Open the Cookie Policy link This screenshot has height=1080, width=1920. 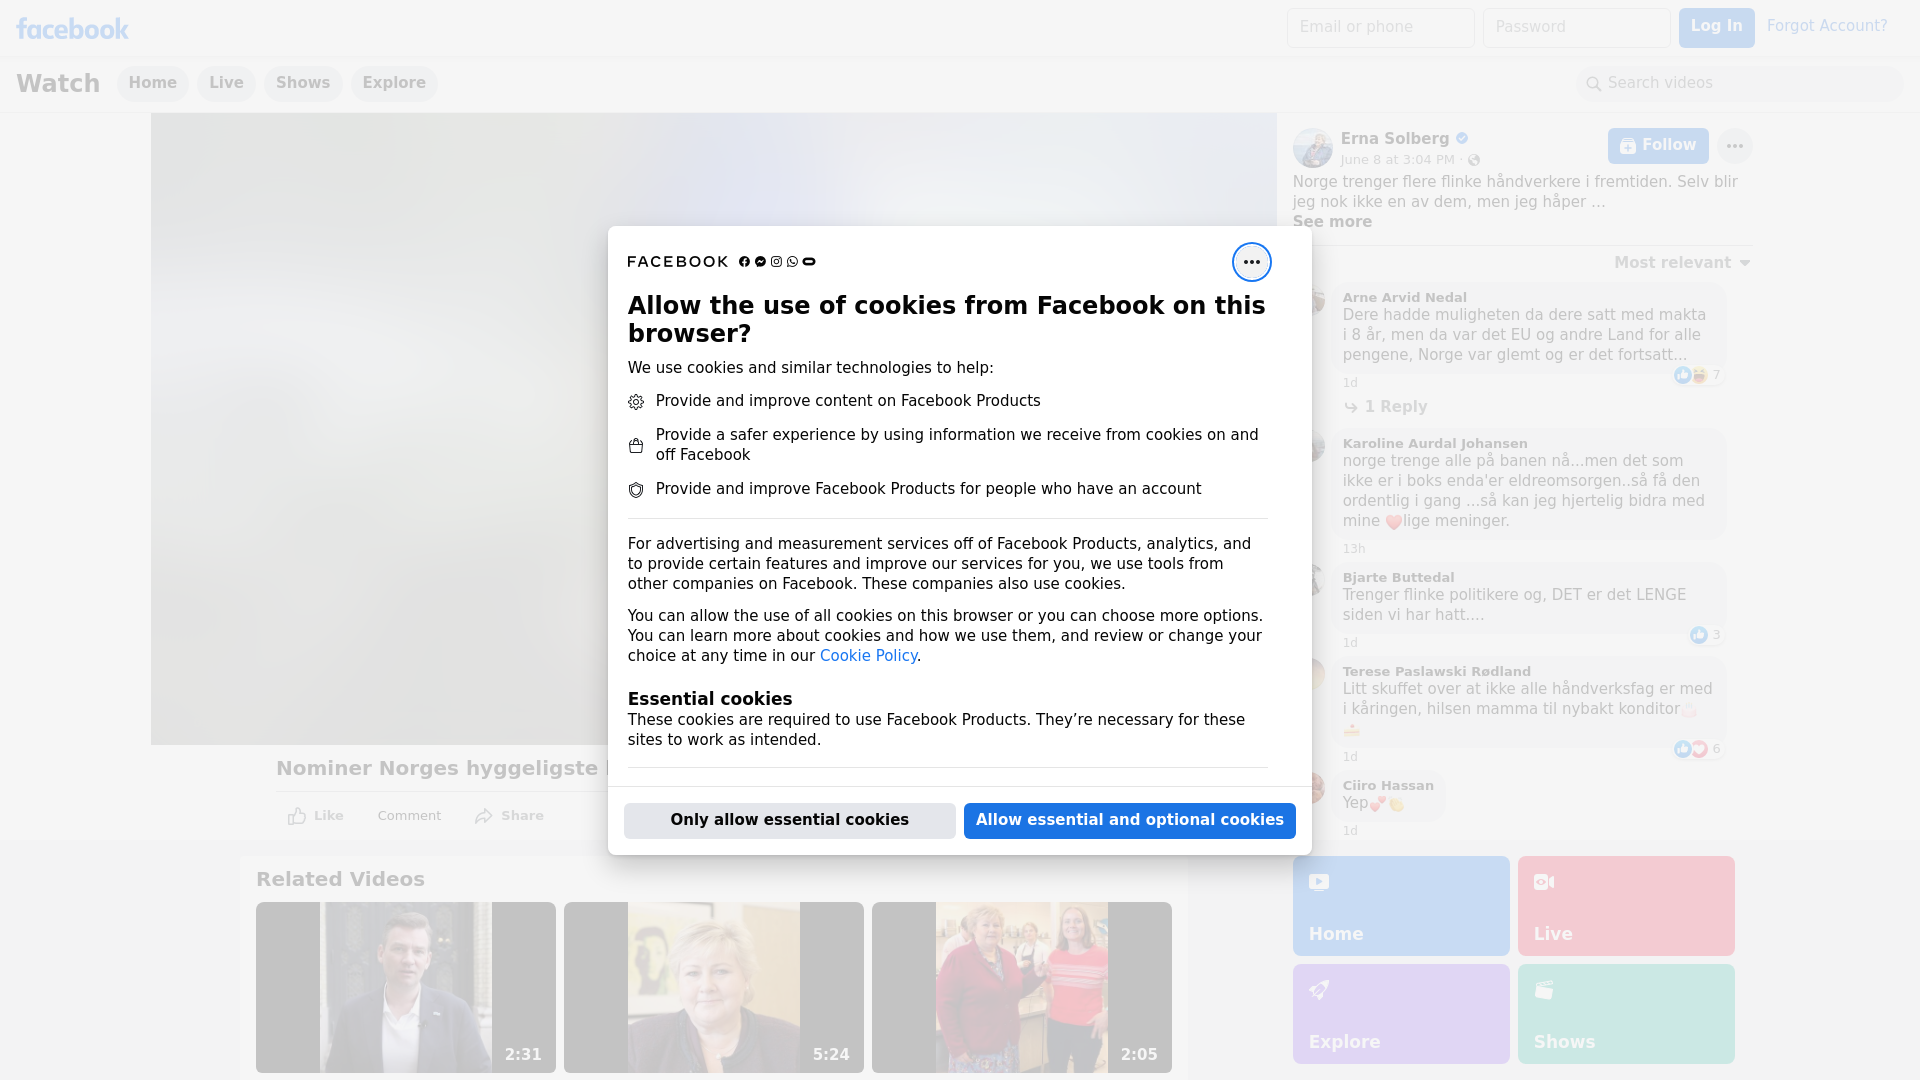pos(868,656)
